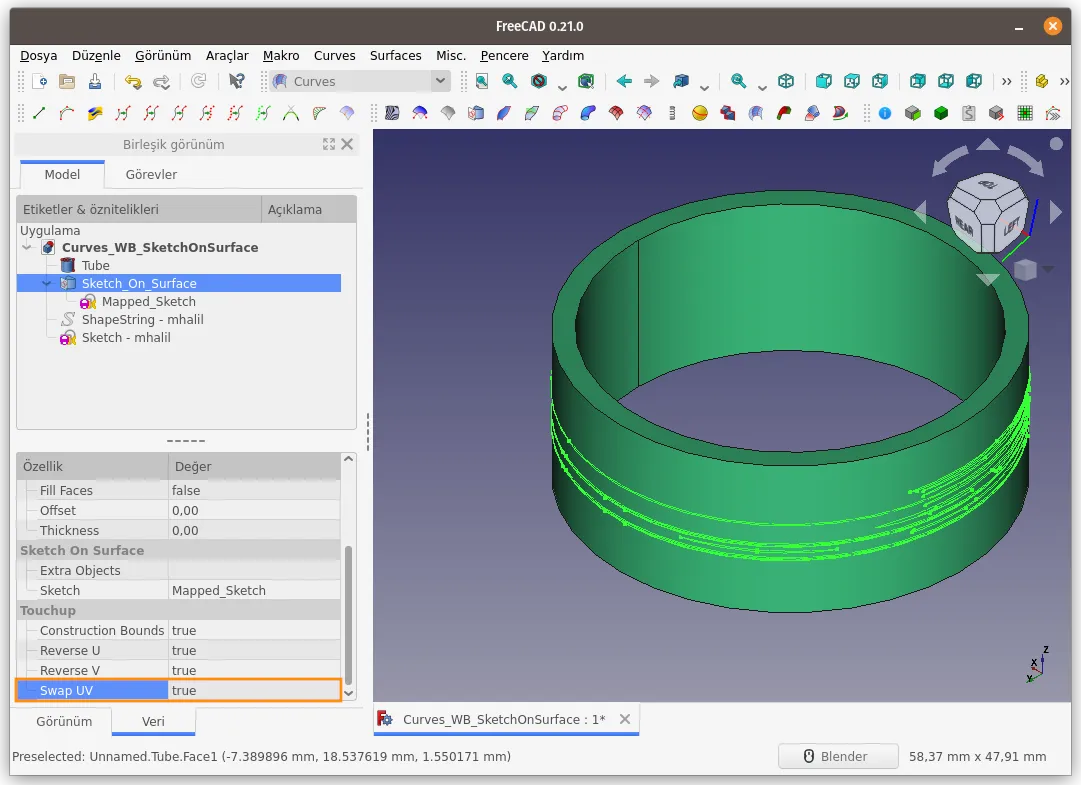The image size is (1081, 785).
Task: Click the bounding box view icon
Action: (x=586, y=81)
